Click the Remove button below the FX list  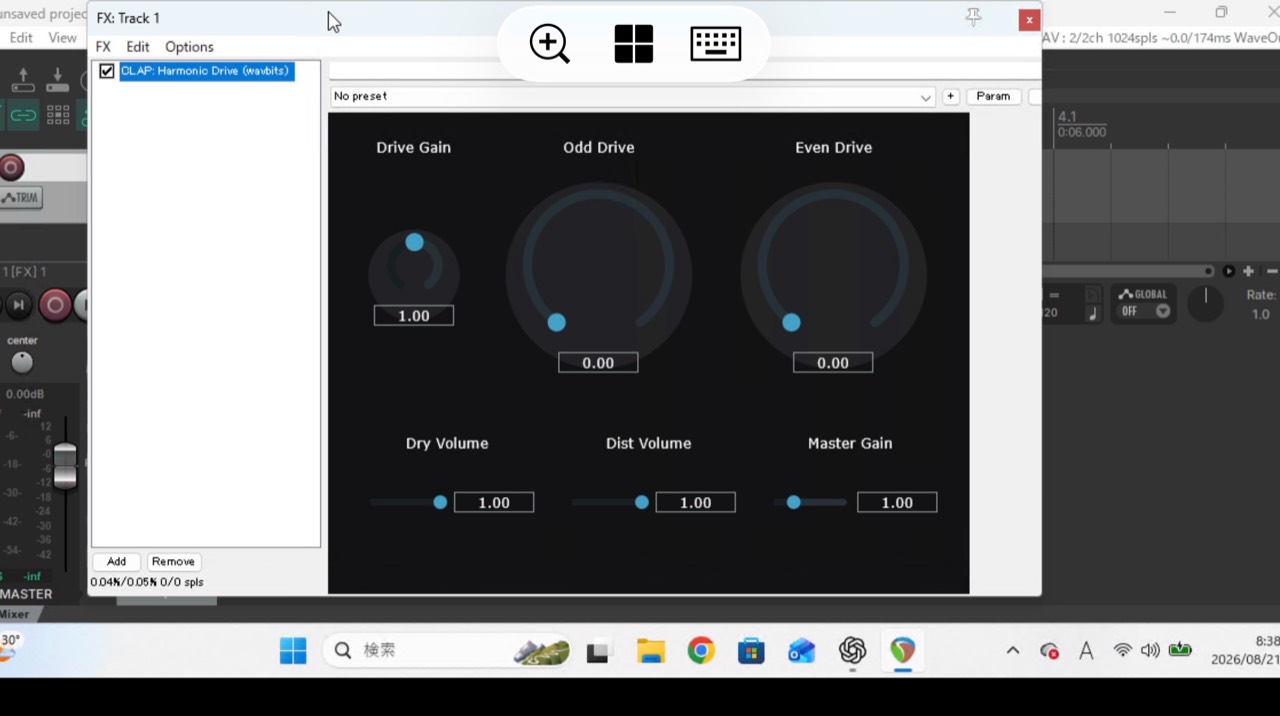click(x=173, y=562)
